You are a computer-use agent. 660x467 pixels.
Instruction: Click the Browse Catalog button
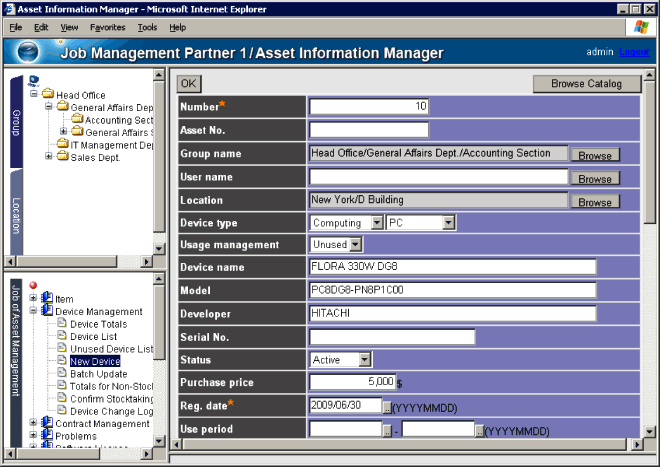pos(586,84)
